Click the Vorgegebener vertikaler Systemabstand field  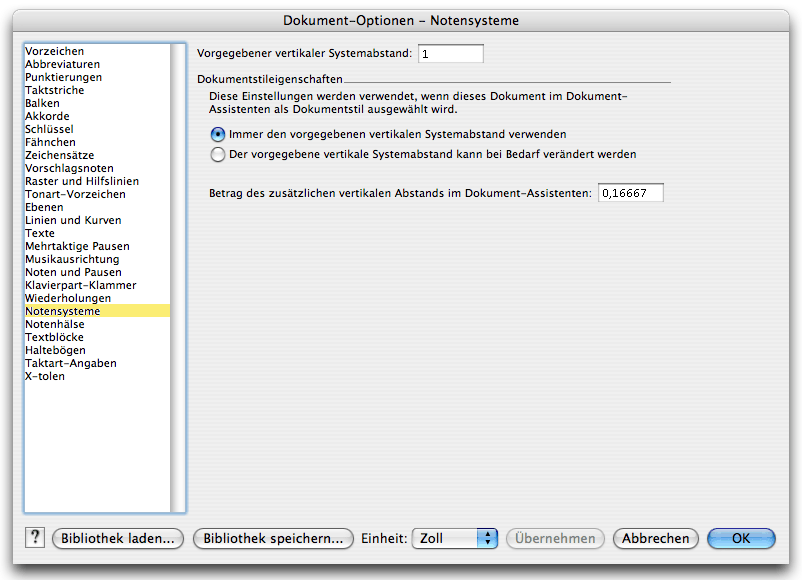pos(451,54)
